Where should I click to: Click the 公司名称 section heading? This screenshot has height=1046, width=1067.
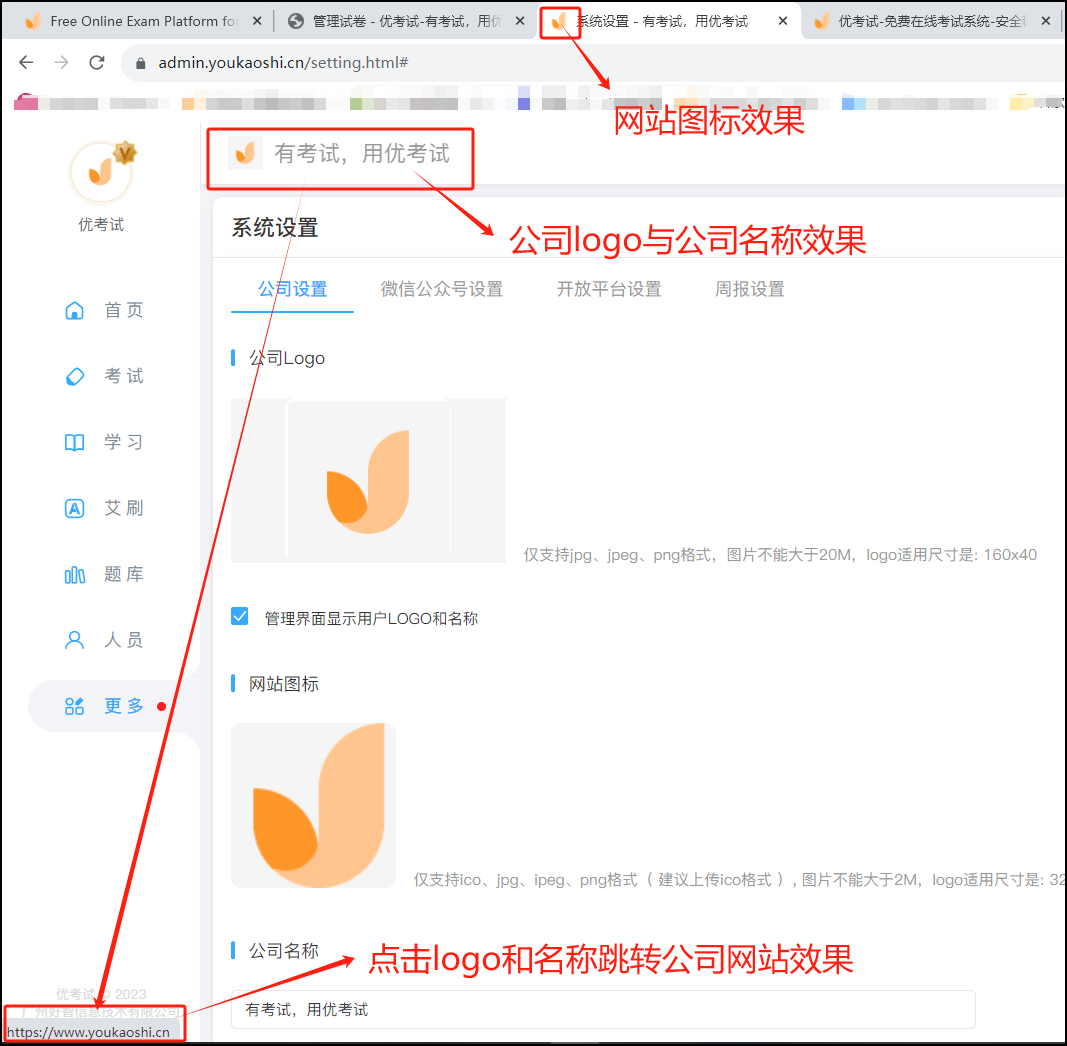(284, 951)
